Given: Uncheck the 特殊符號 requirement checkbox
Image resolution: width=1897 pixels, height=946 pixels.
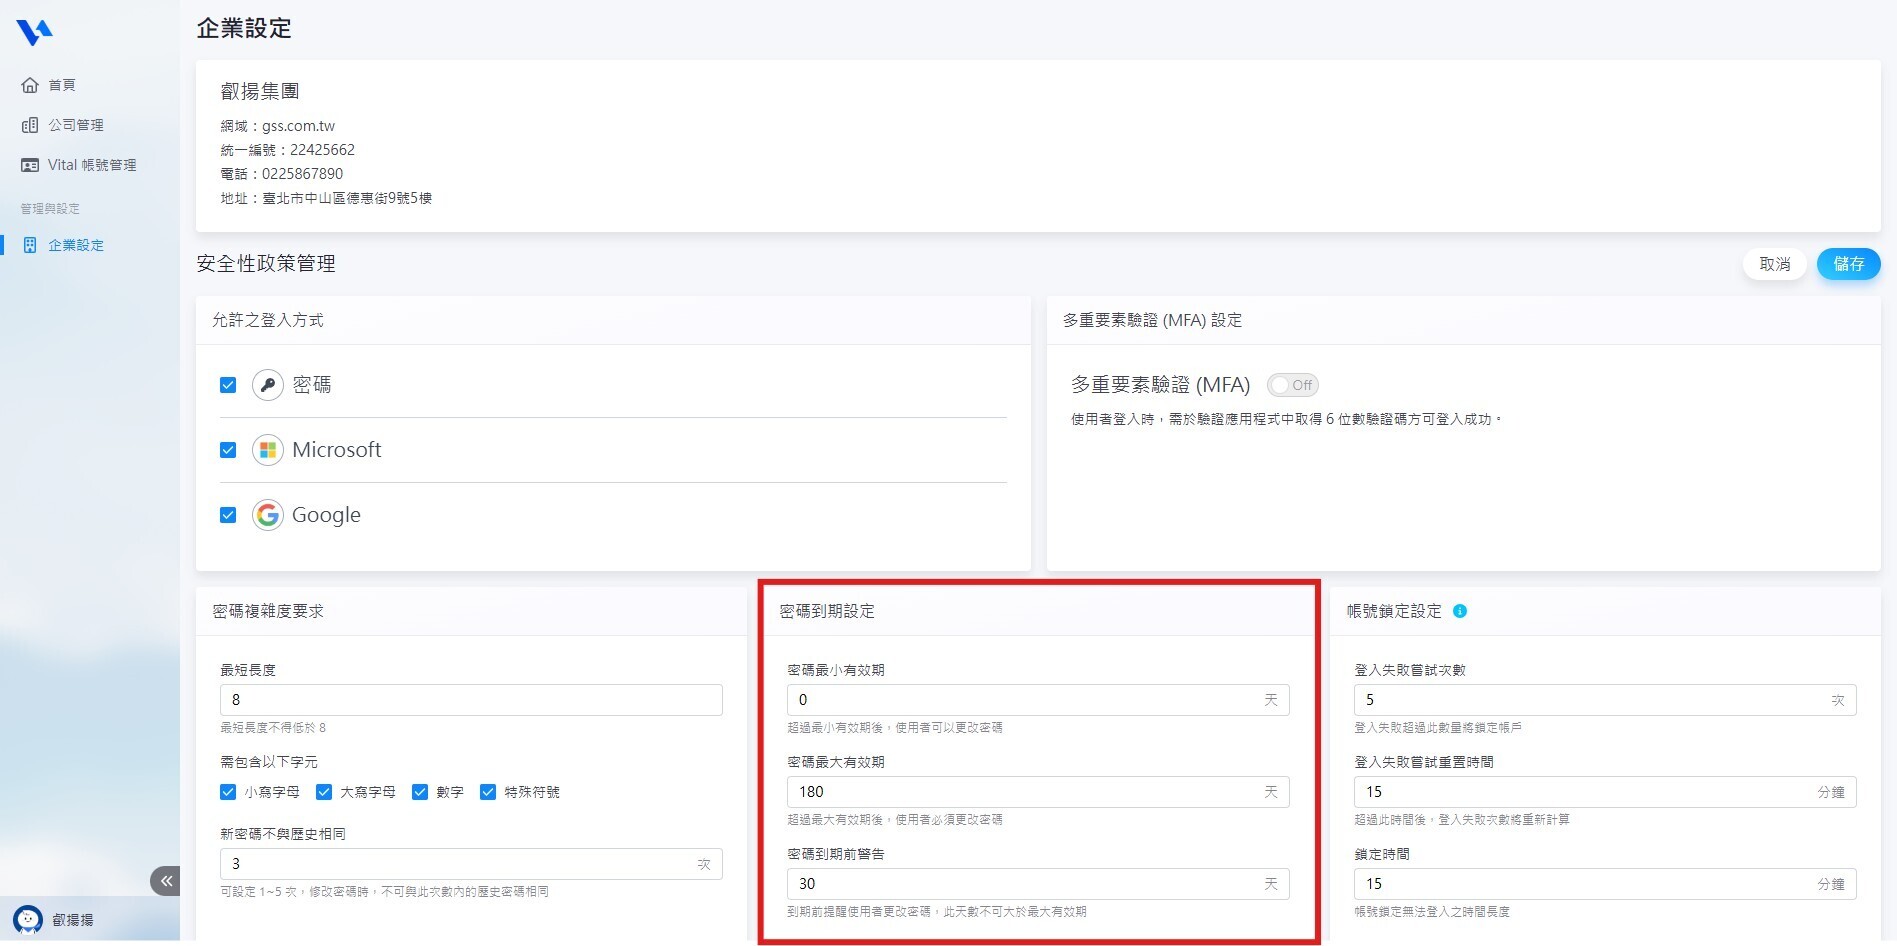Looking at the screenshot, I should click(x=488, y=791).
